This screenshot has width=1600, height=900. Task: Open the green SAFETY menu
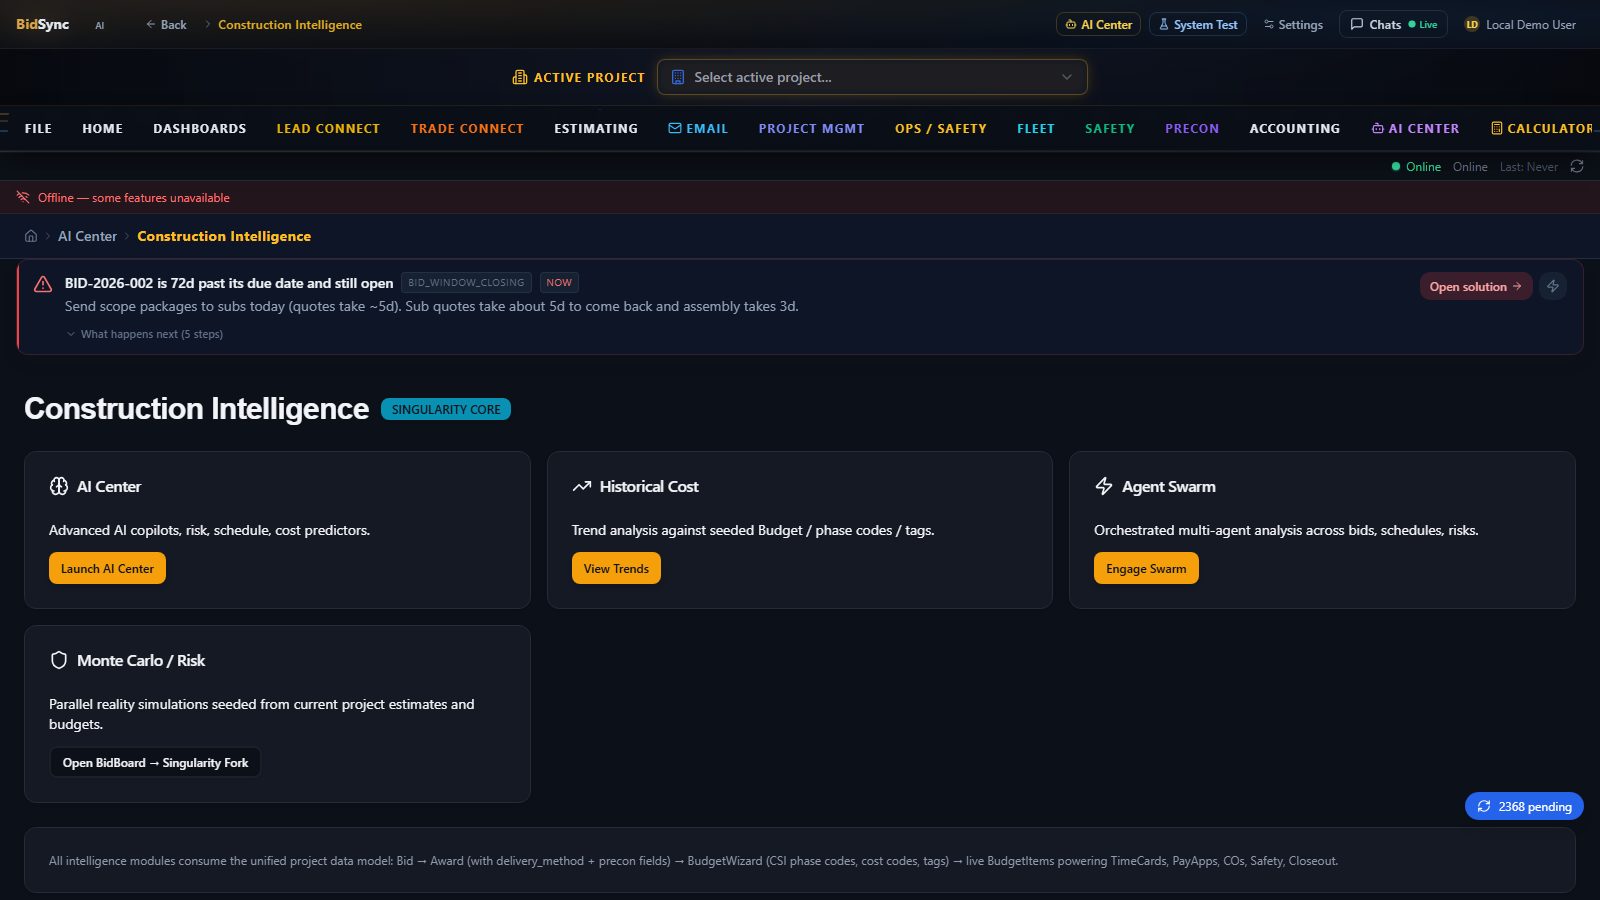pos(1109,128)
